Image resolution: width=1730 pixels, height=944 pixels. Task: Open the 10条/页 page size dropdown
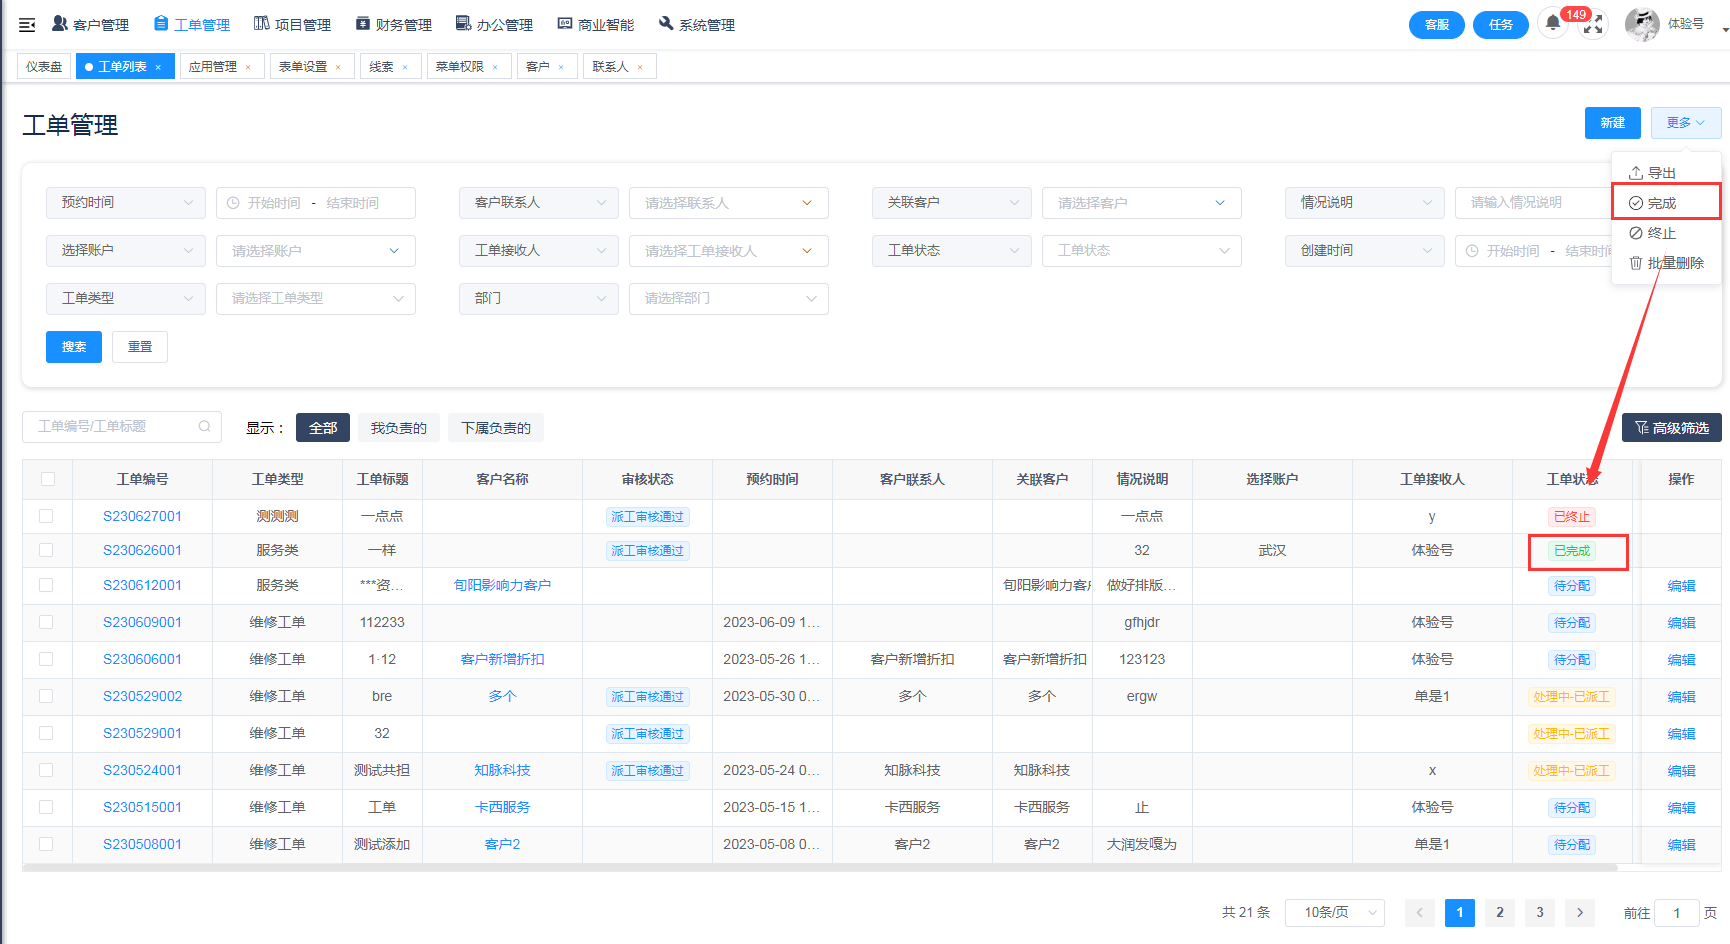[1334, 912]
